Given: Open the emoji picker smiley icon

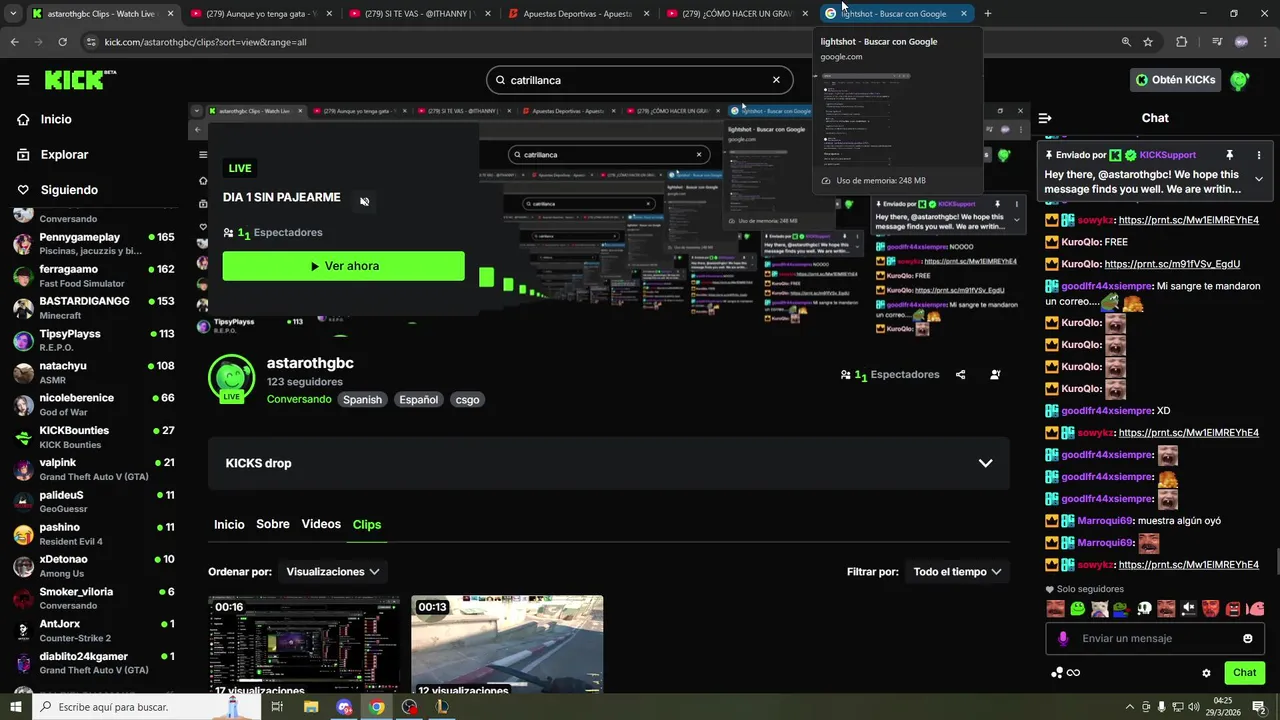Looking at the screenshot, I should (x=1248, y=638).
